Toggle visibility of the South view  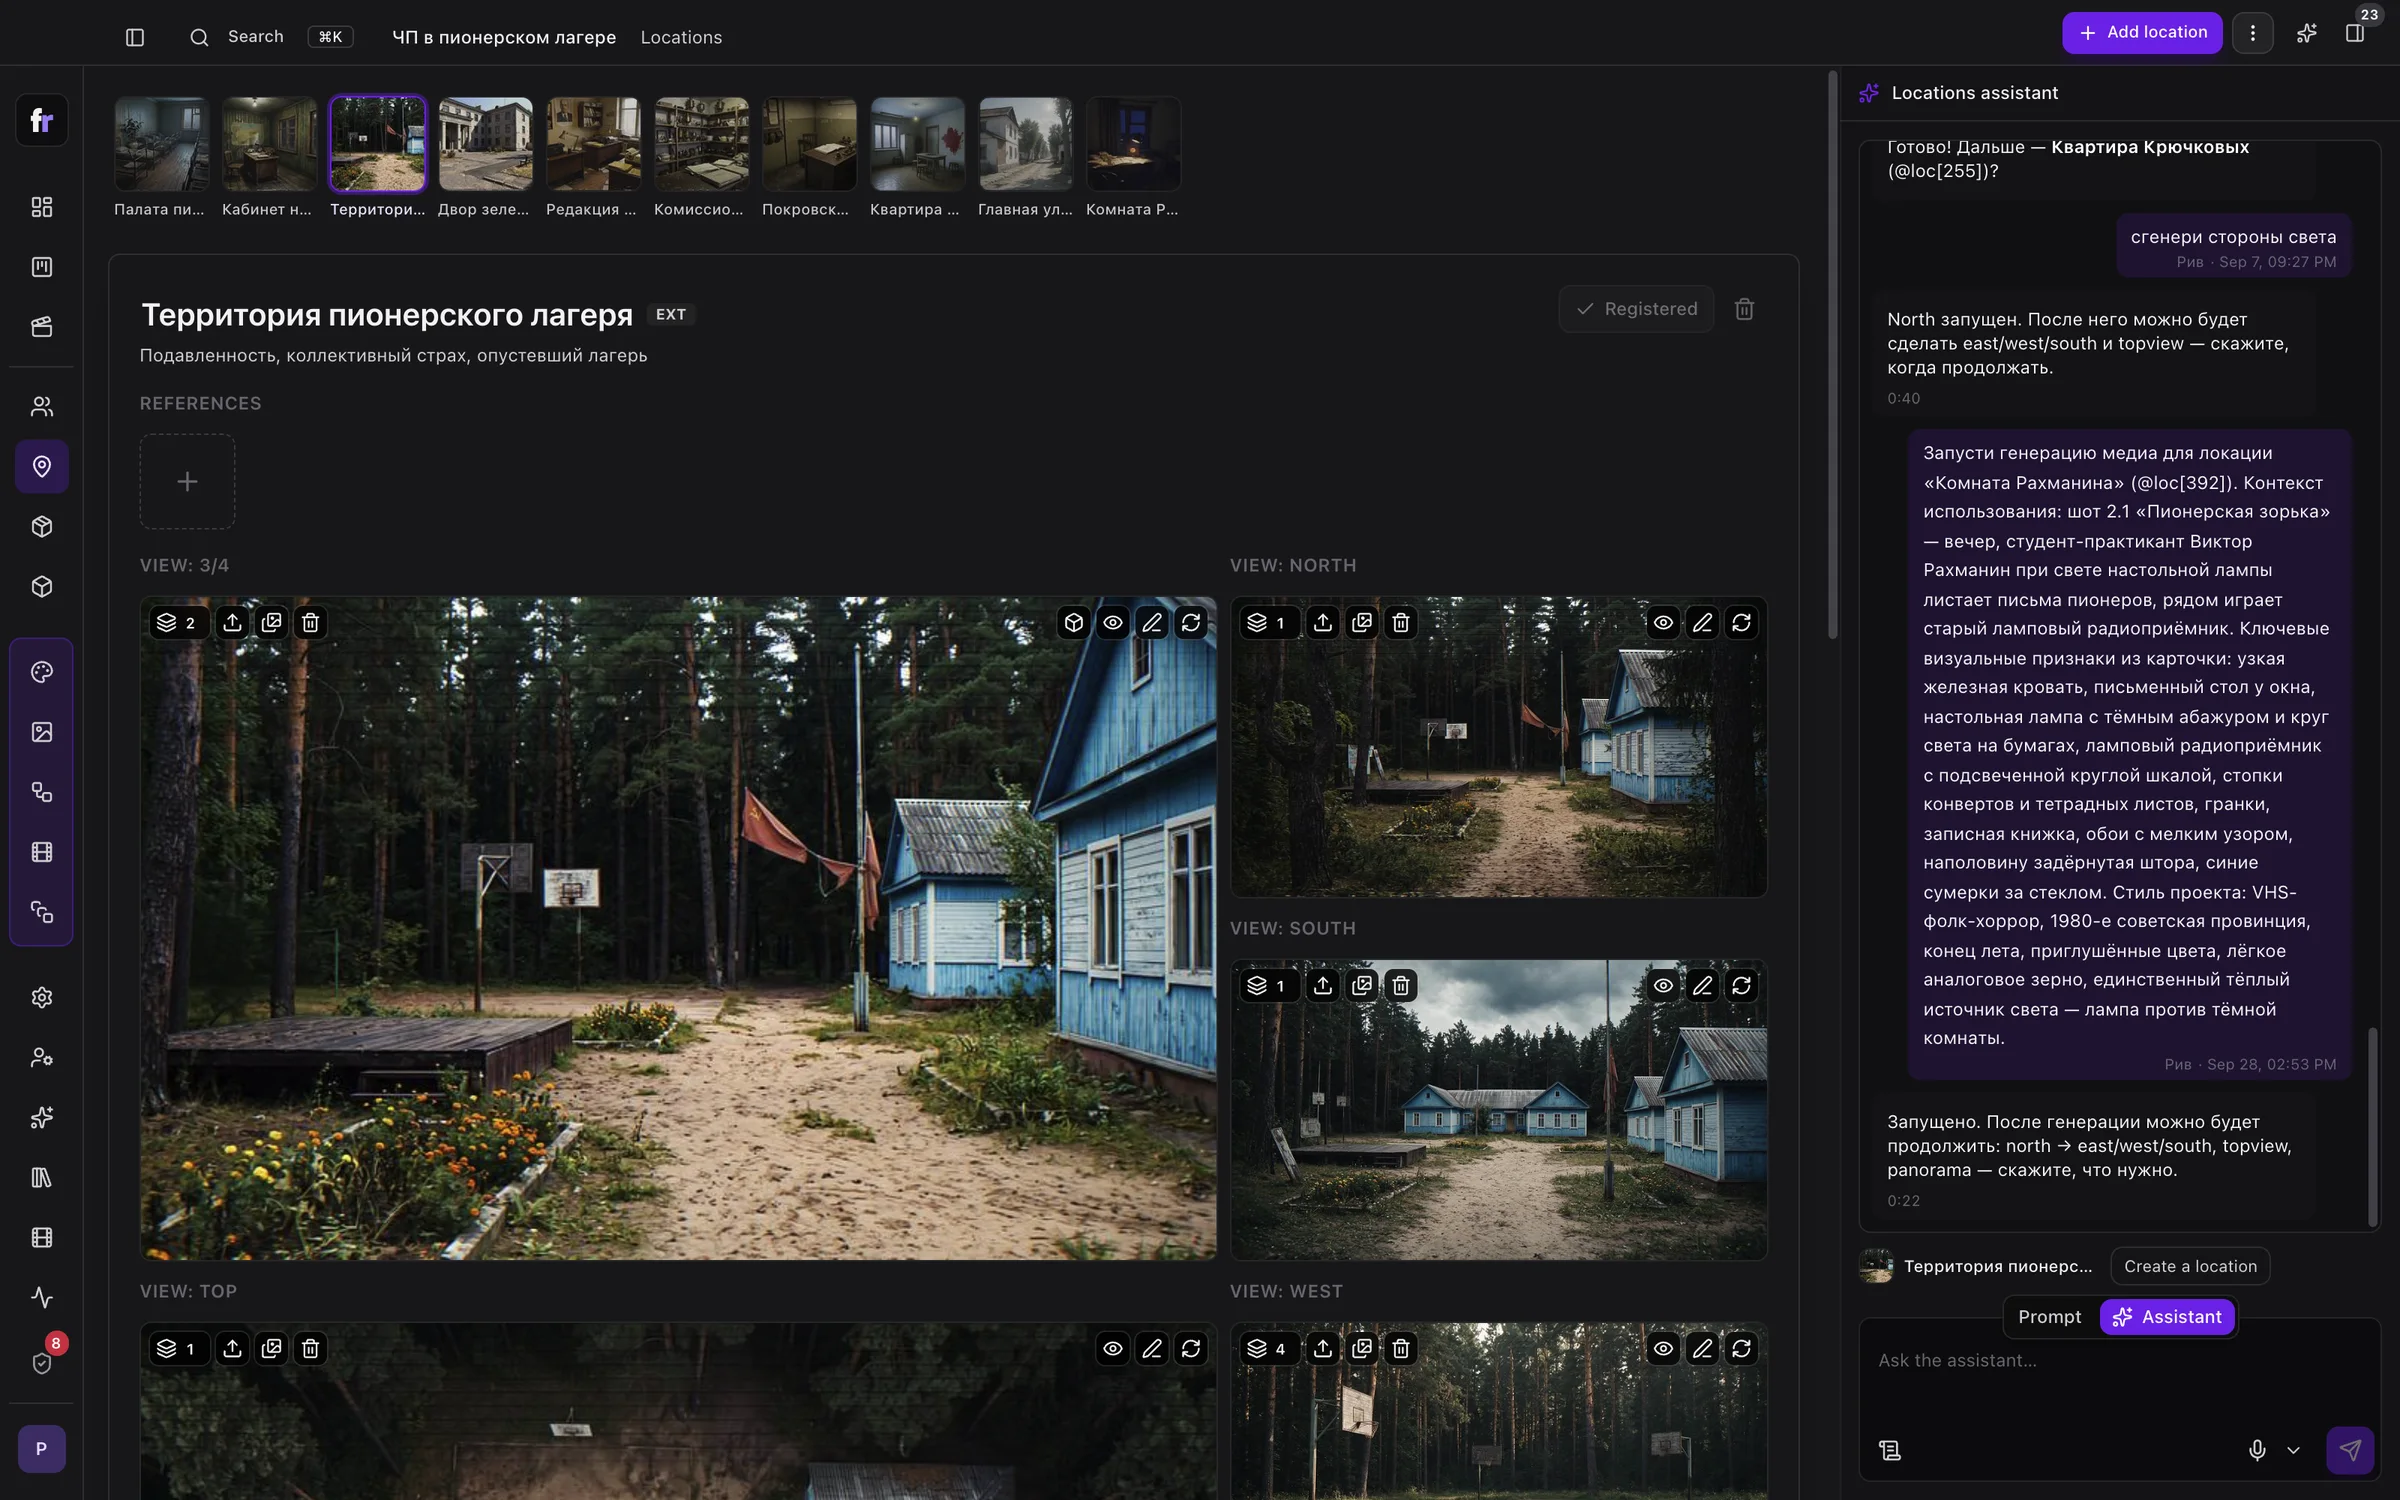[x=1663, y=986]
